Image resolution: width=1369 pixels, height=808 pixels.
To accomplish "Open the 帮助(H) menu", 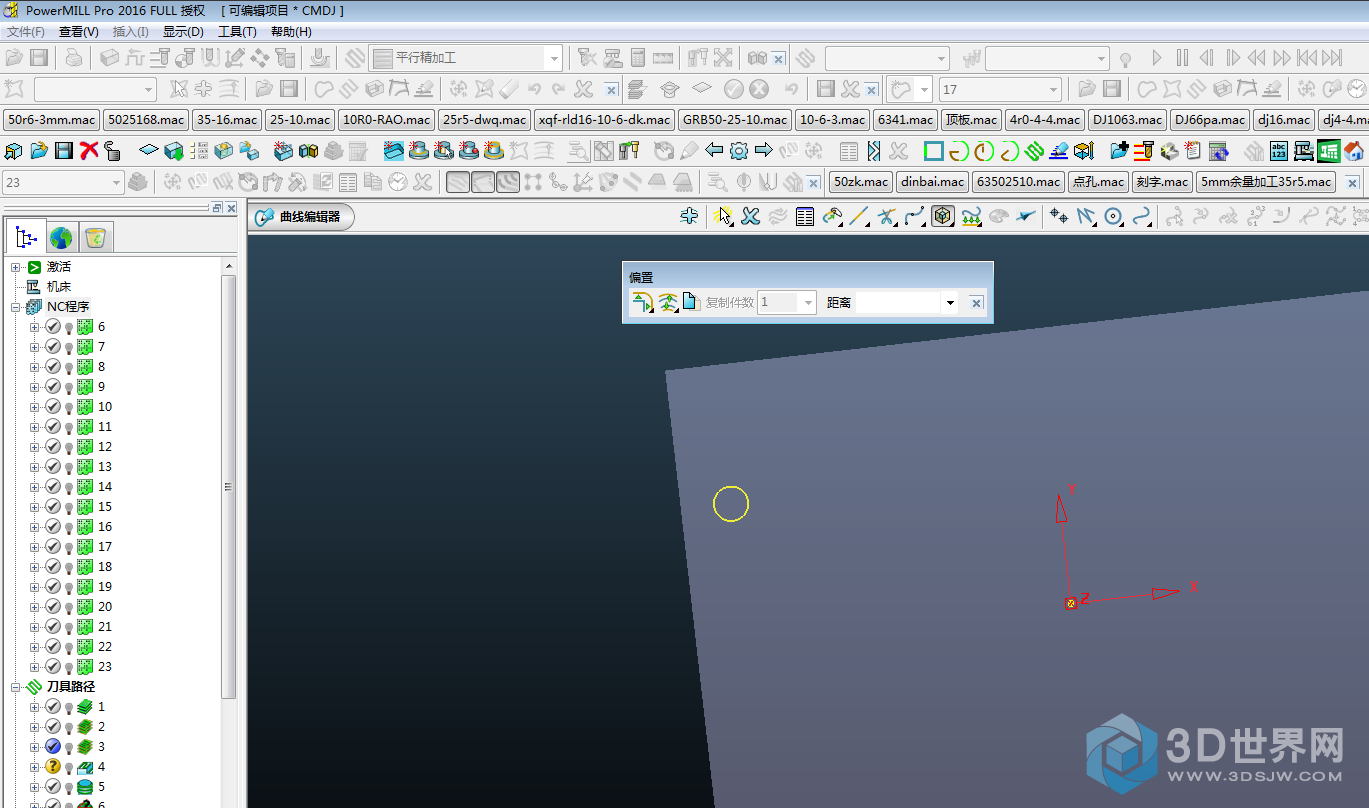I will coord(291,31).
